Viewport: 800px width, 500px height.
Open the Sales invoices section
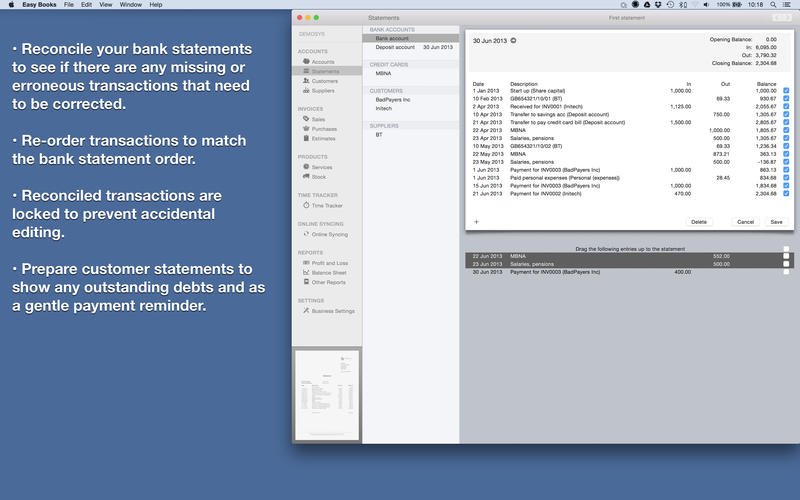pyautogui.click(x=317, y=119)
